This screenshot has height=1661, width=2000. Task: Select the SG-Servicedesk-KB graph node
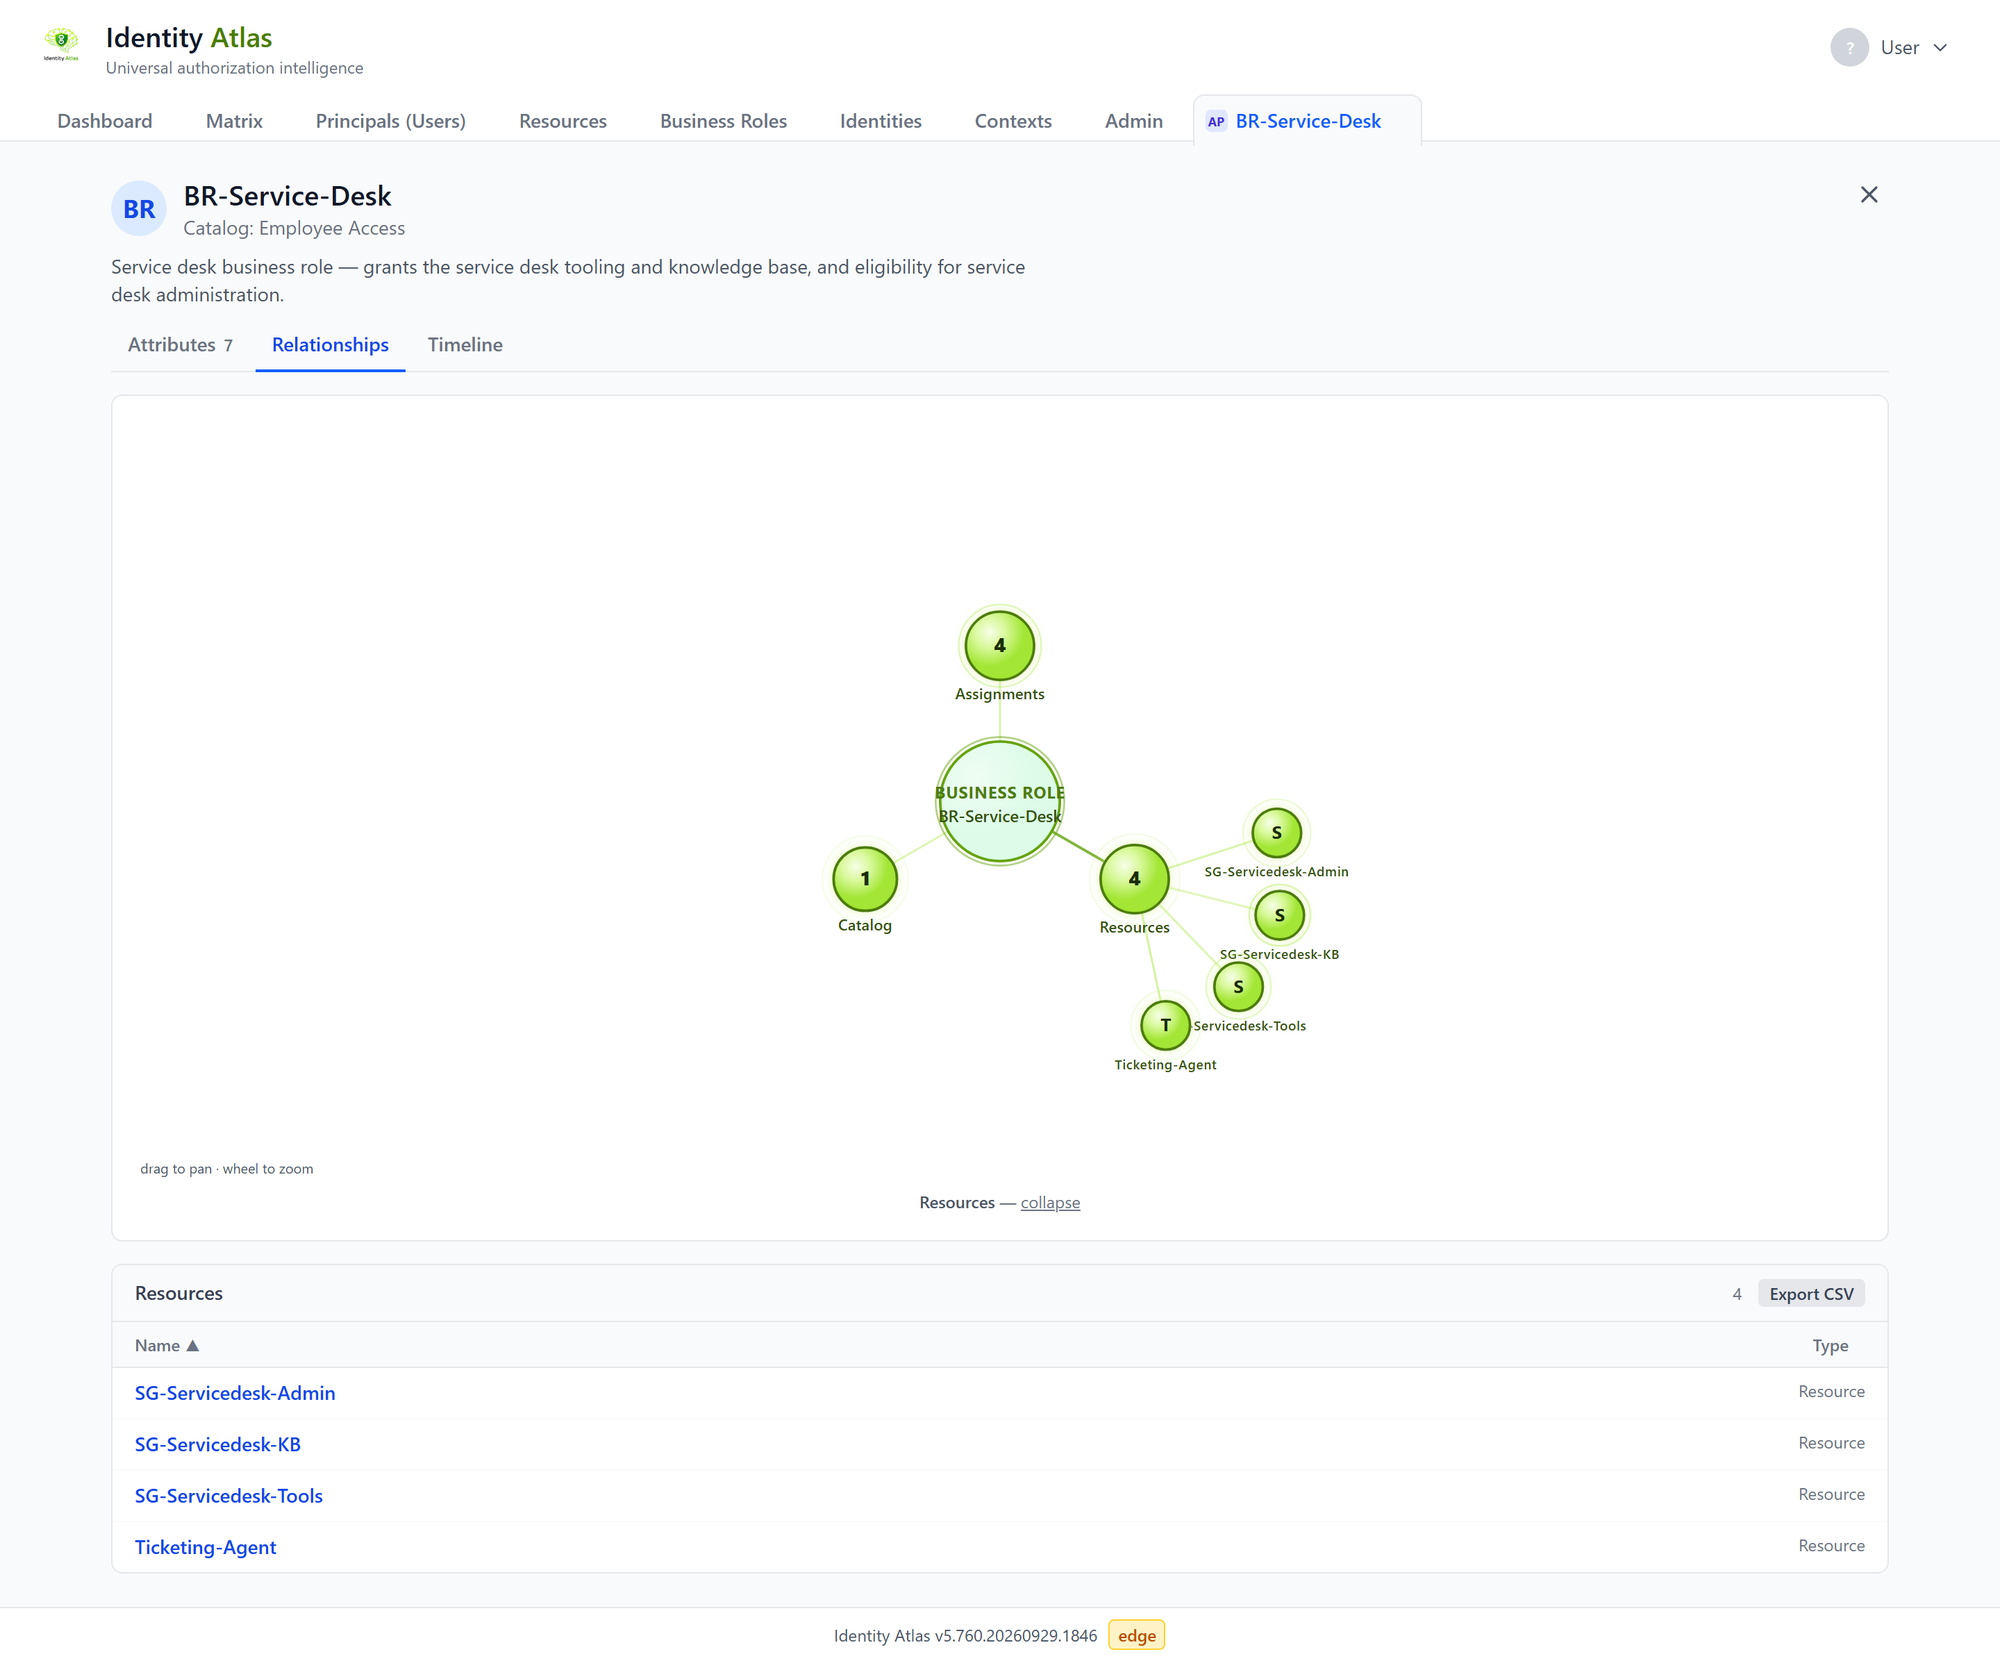click(1279, 915)
